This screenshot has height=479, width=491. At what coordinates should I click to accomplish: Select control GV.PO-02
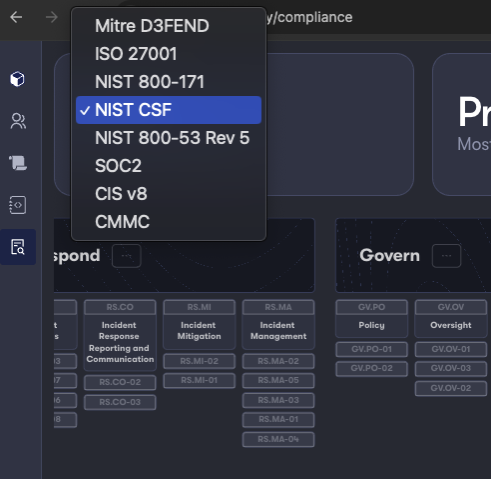point(372,369)
